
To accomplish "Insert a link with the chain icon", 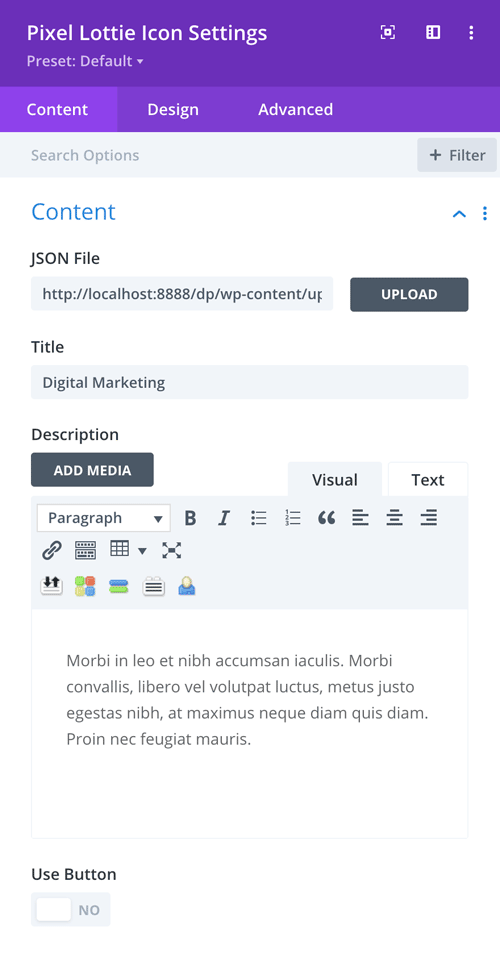I will (x=51, y=550).
